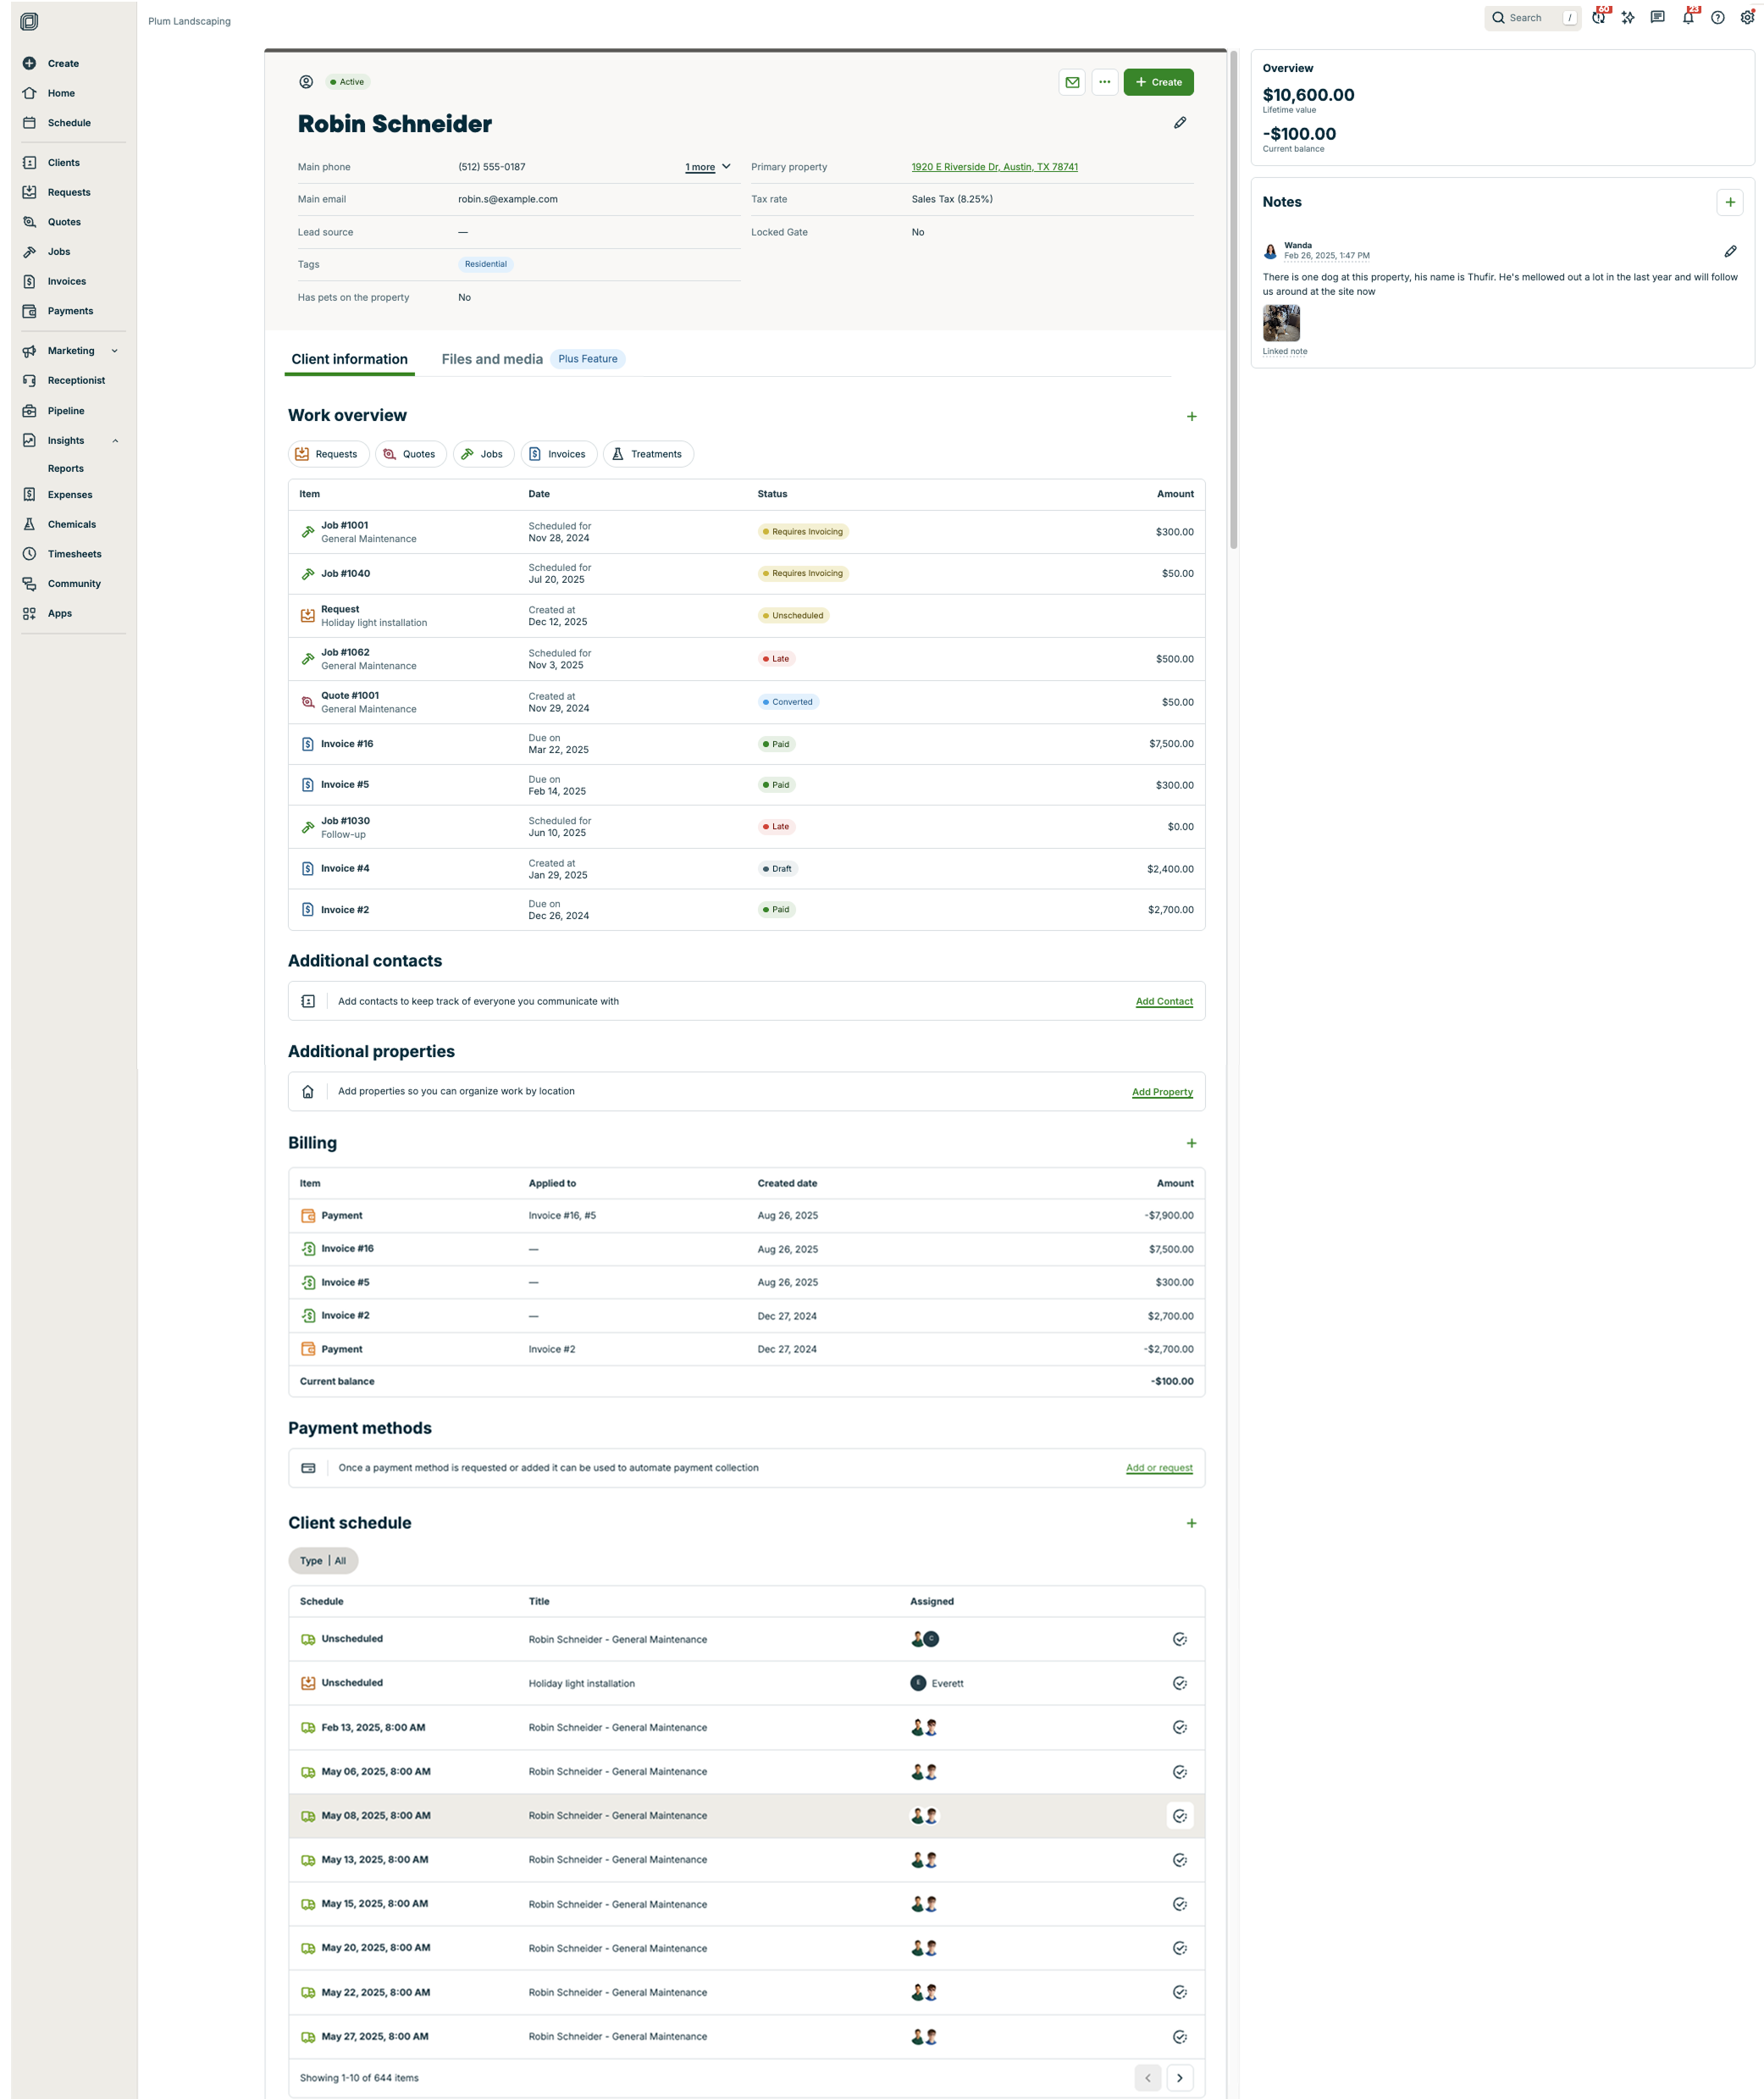
Task: Expand the Marketing sidebar submenu
Action: tap(114, 351)
